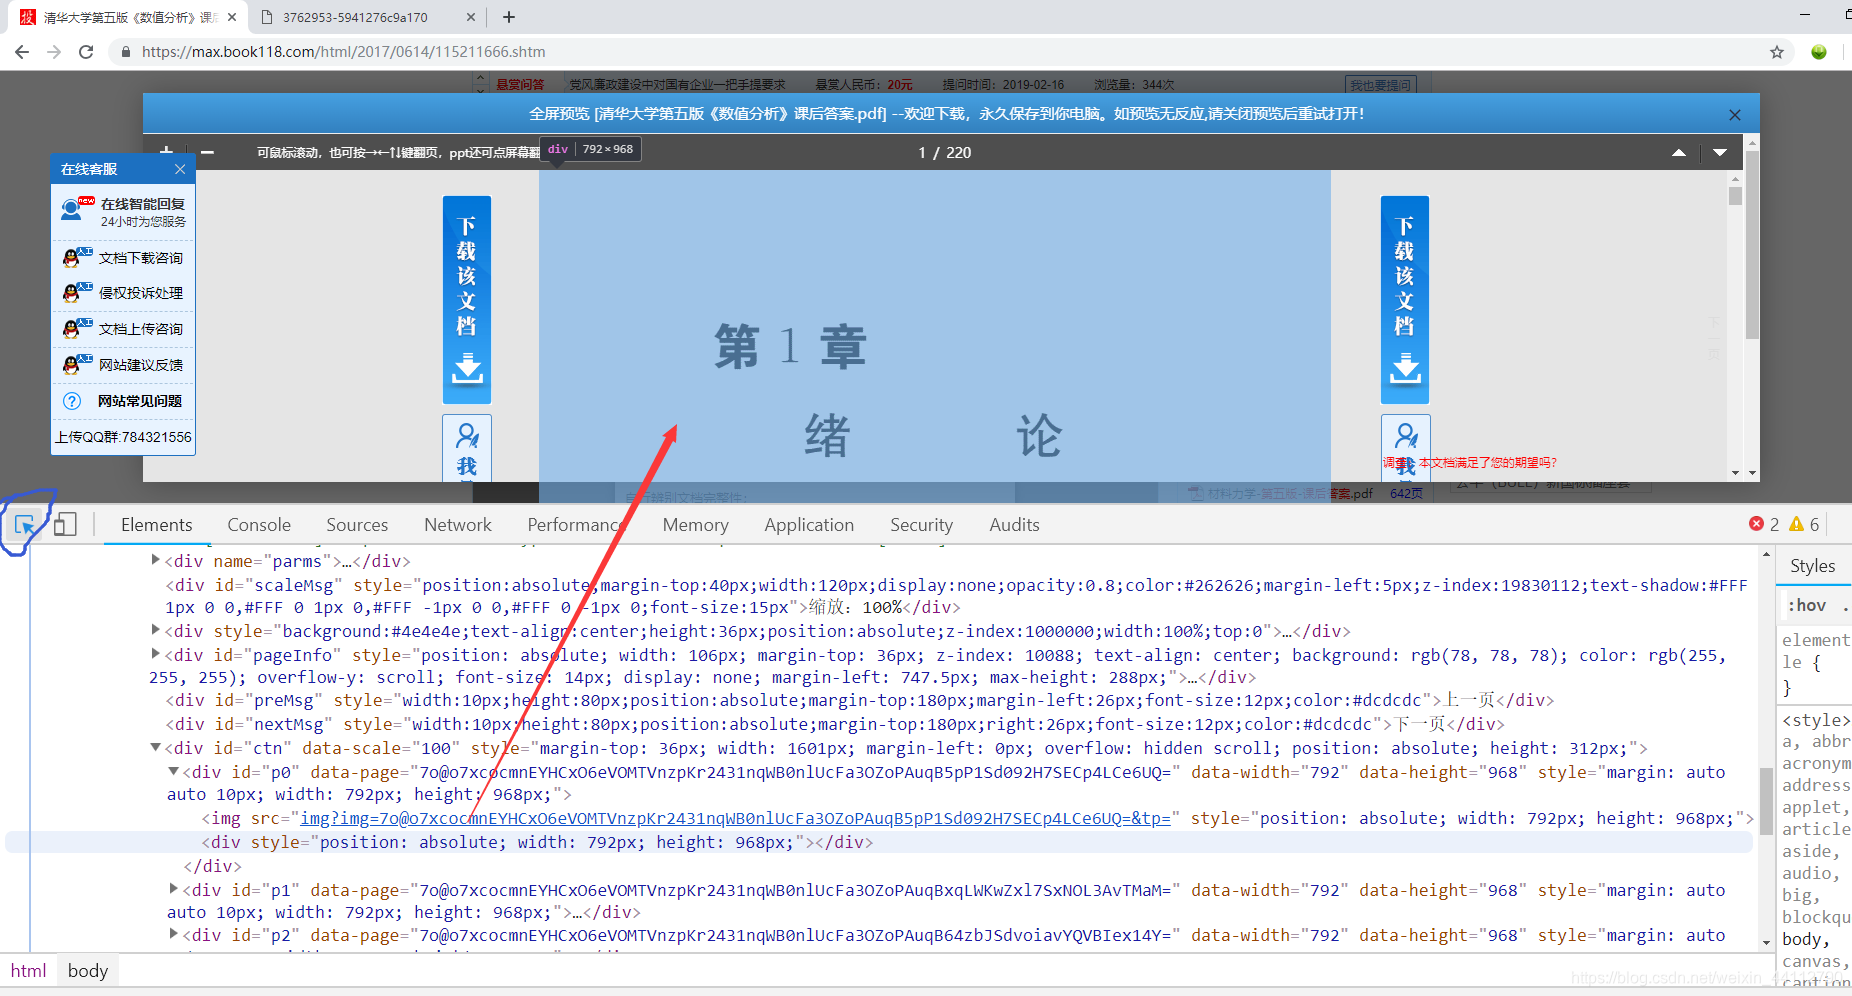This screenshot has width=1852, height=996.
Task: Switch to the Network tab
Action: tap(458, 525)
